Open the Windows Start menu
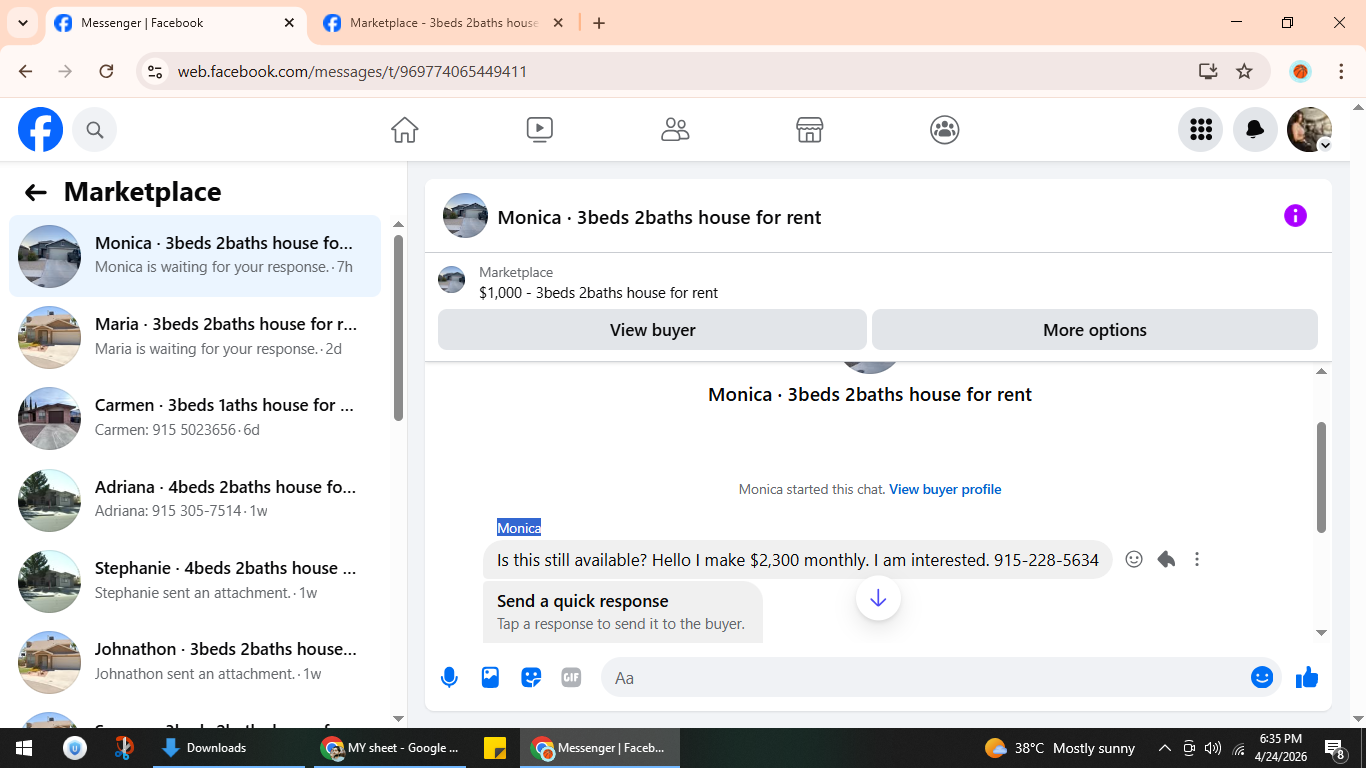 [24, 748]
